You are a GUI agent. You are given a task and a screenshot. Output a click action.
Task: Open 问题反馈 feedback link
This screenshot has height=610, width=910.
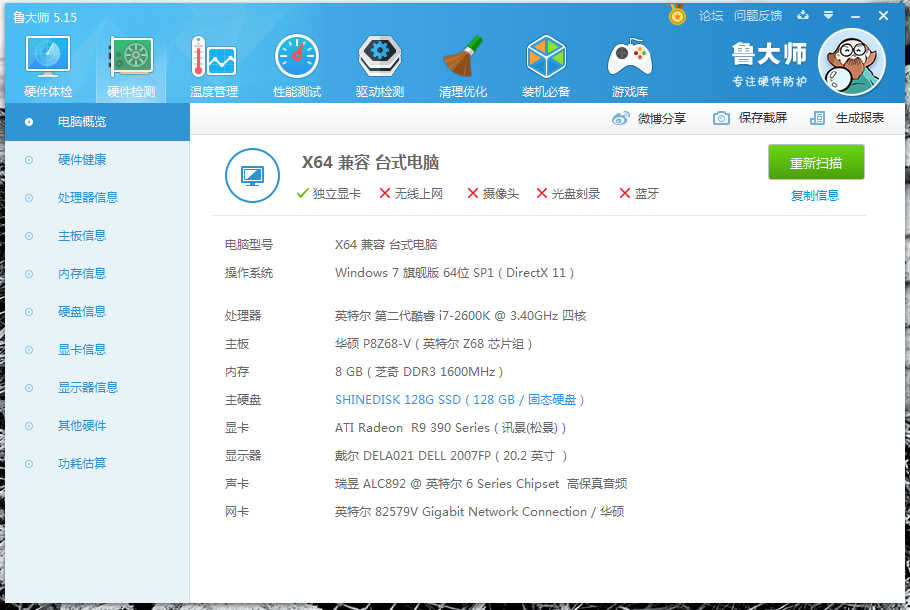[x=758, y=16]
